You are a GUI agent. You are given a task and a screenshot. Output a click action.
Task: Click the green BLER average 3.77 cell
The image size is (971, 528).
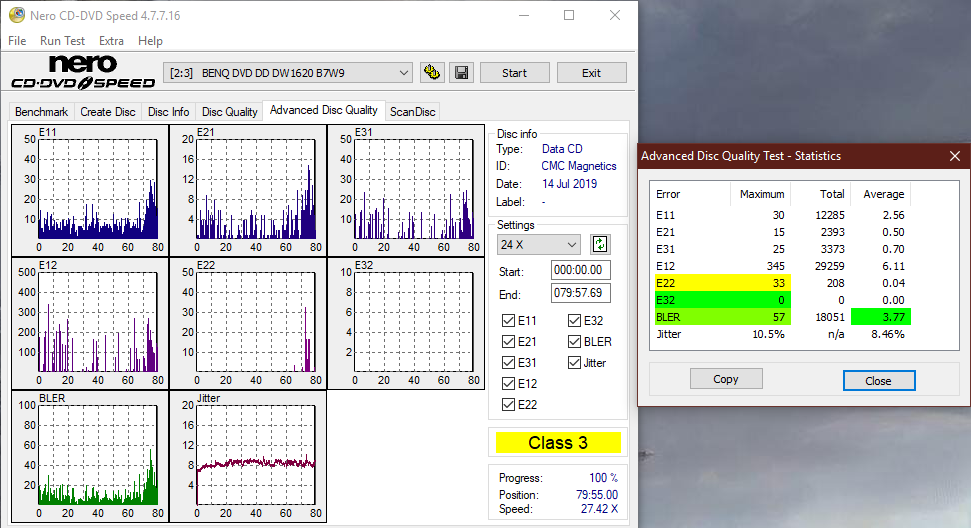click(881, 317)
